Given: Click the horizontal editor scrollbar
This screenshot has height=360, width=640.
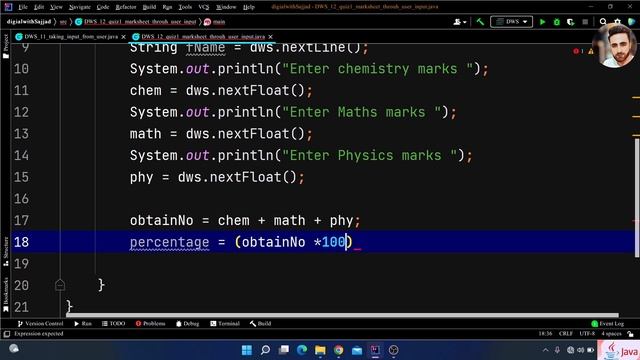Looking at the screenshot, I should tap(342, 315).
